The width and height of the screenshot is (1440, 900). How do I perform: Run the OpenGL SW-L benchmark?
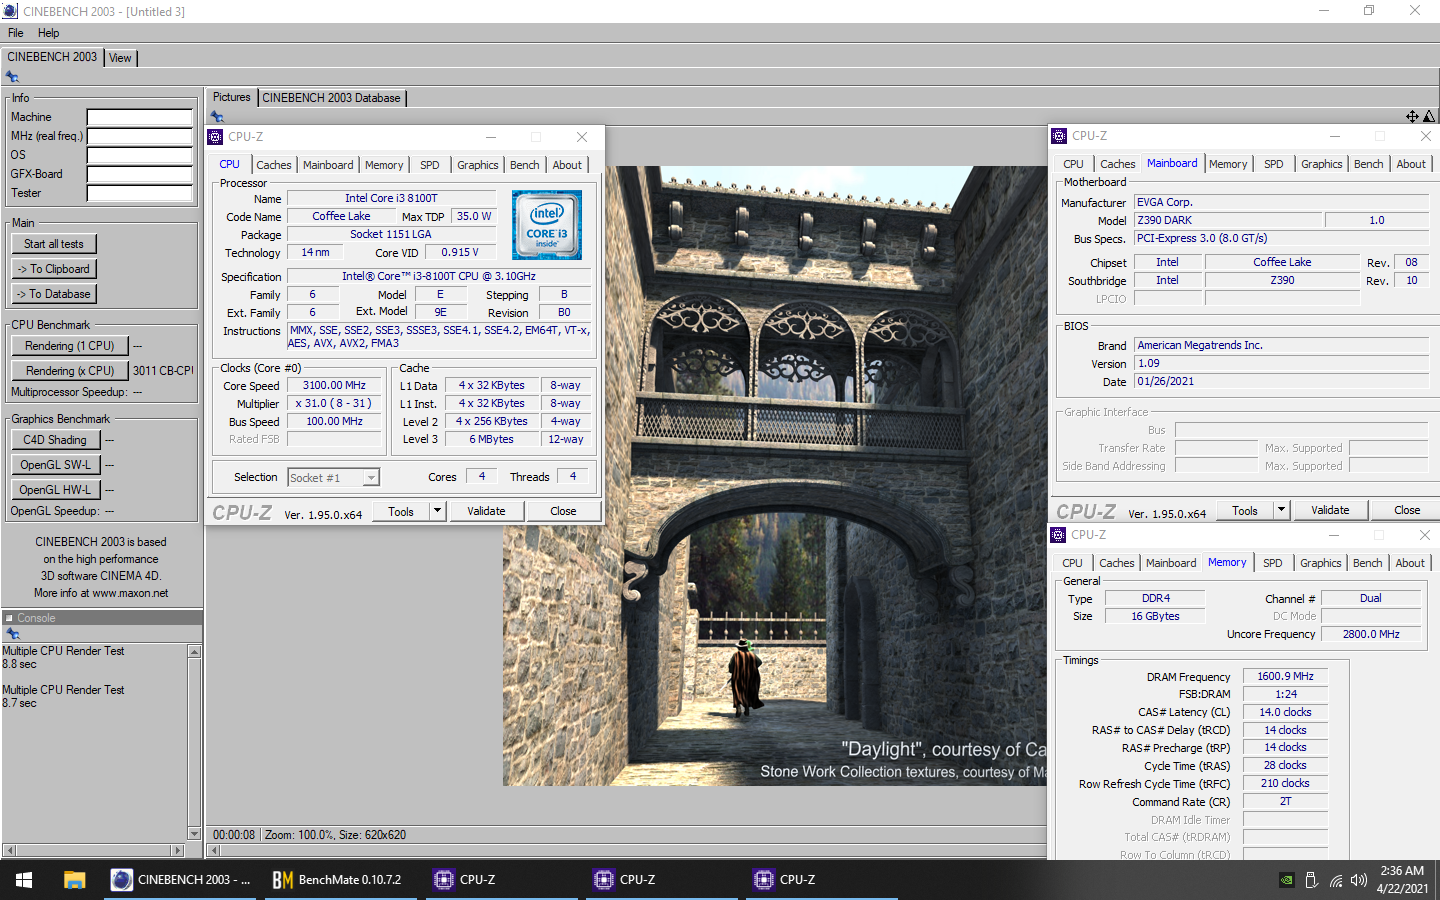[55, 465]
